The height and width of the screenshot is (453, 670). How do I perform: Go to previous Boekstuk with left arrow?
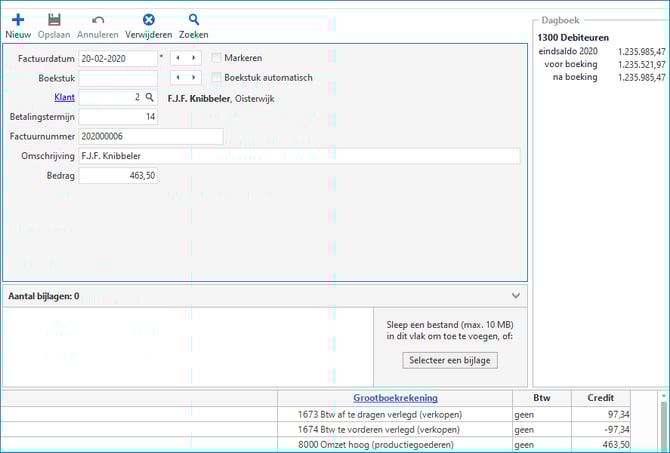pyautogui.click(x=178, y=78)
